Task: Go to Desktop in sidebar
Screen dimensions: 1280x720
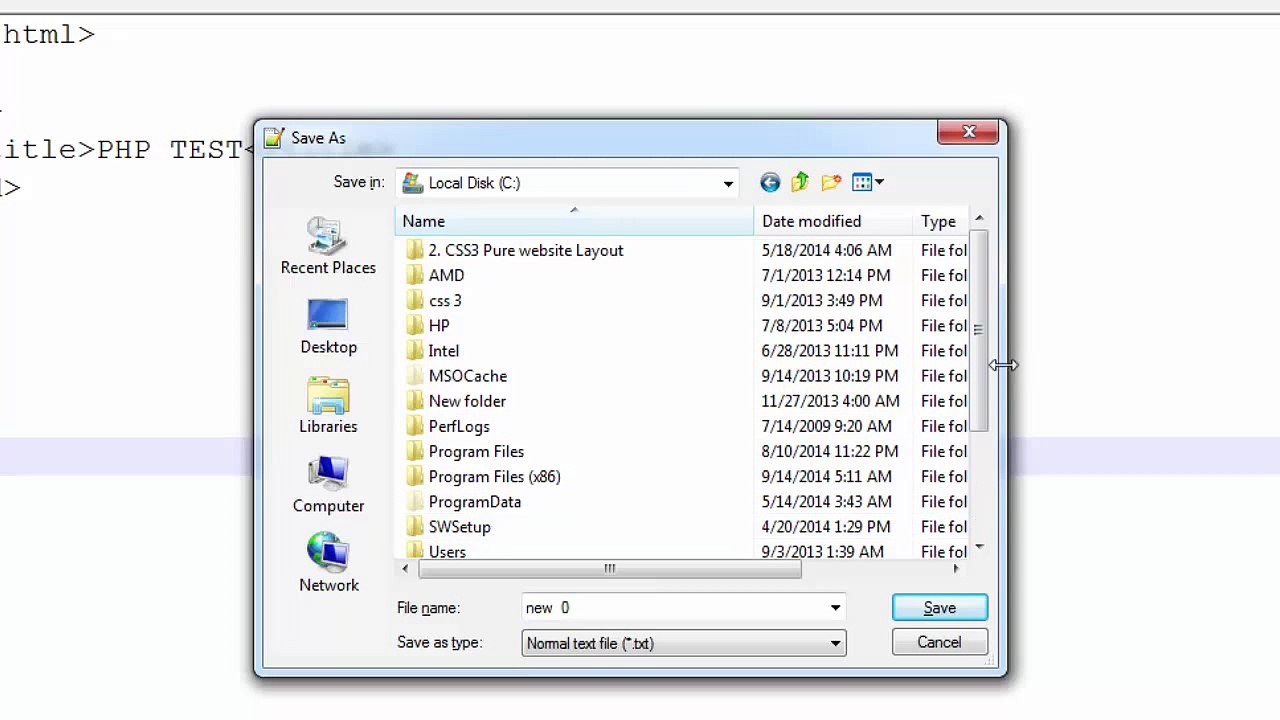Action: 328,326
